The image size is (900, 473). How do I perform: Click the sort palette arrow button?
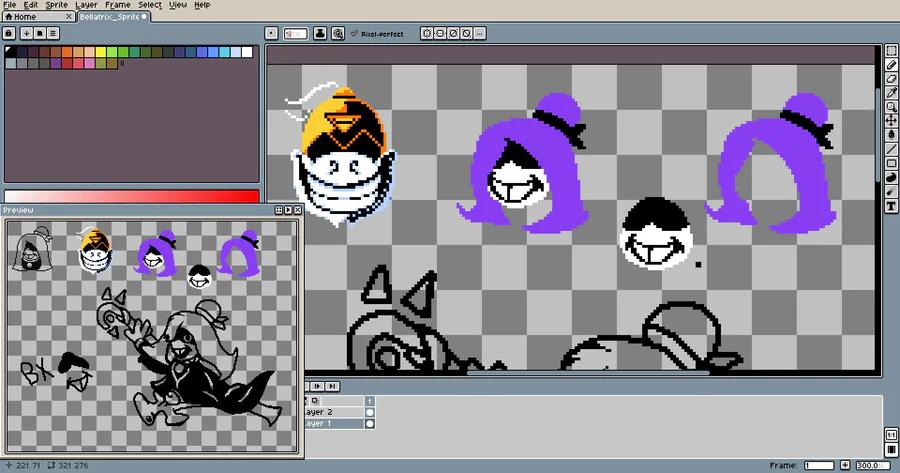[26, 33]
